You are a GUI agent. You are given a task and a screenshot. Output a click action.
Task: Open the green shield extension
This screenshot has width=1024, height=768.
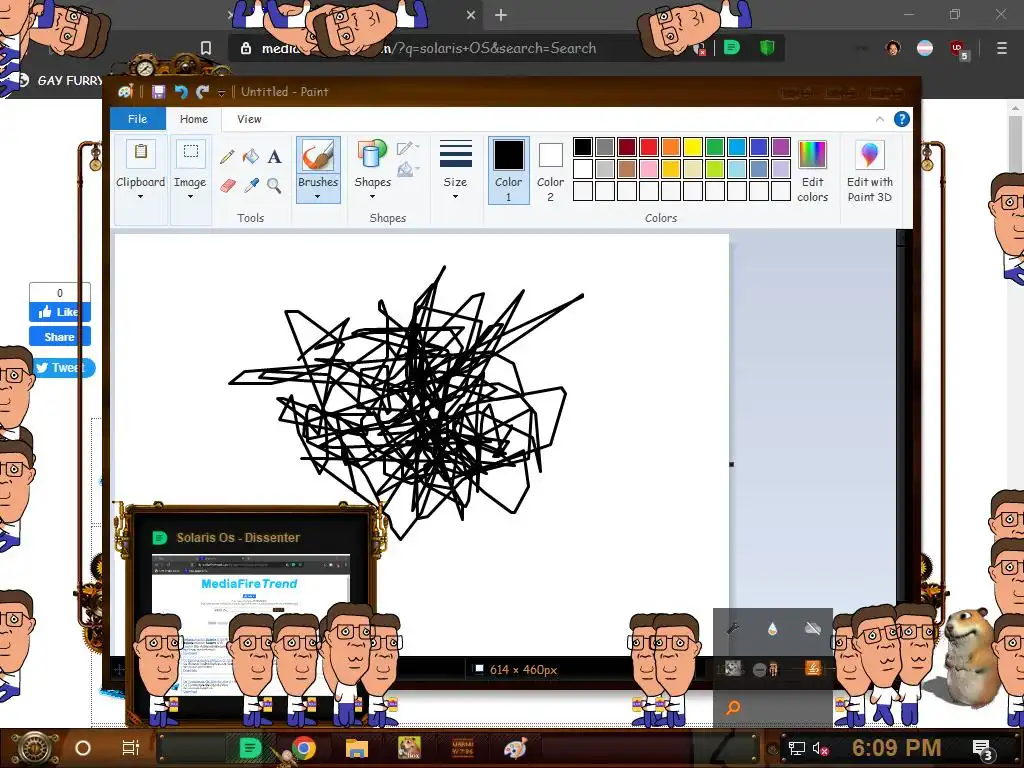767,48
